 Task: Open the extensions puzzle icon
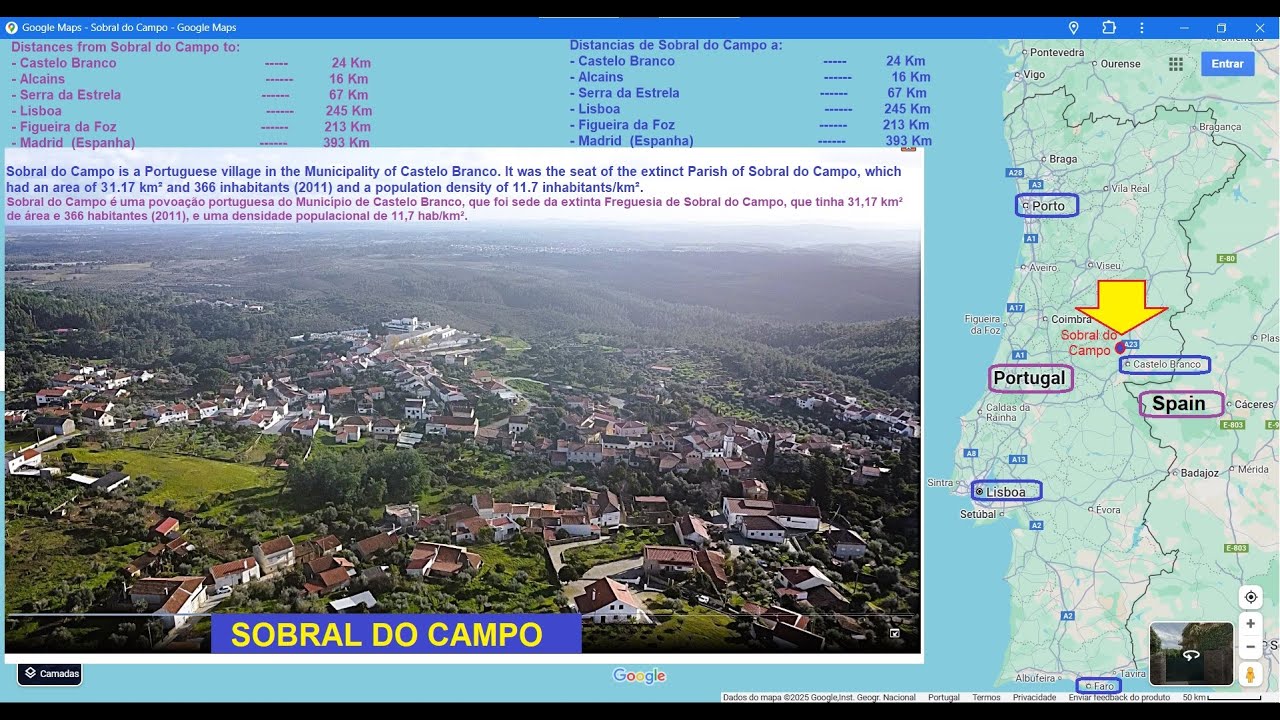1109,28
